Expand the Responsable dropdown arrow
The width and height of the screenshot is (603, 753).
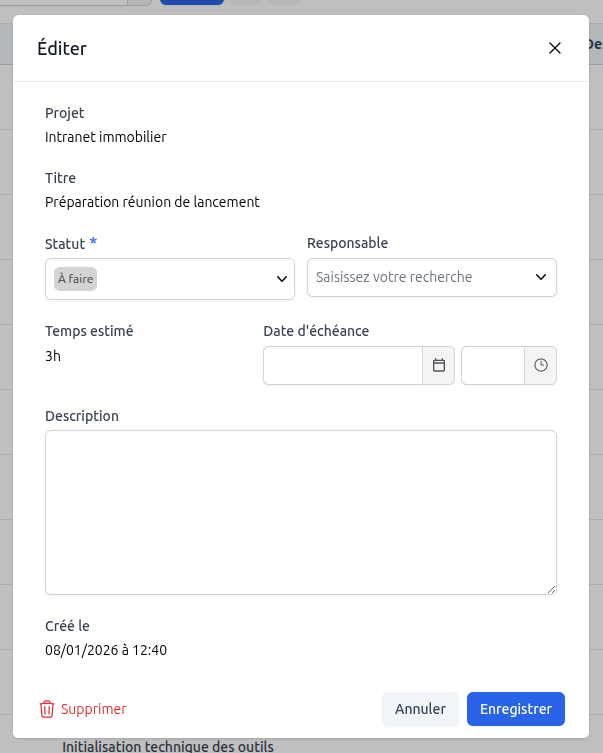click(x=541, y=277)
